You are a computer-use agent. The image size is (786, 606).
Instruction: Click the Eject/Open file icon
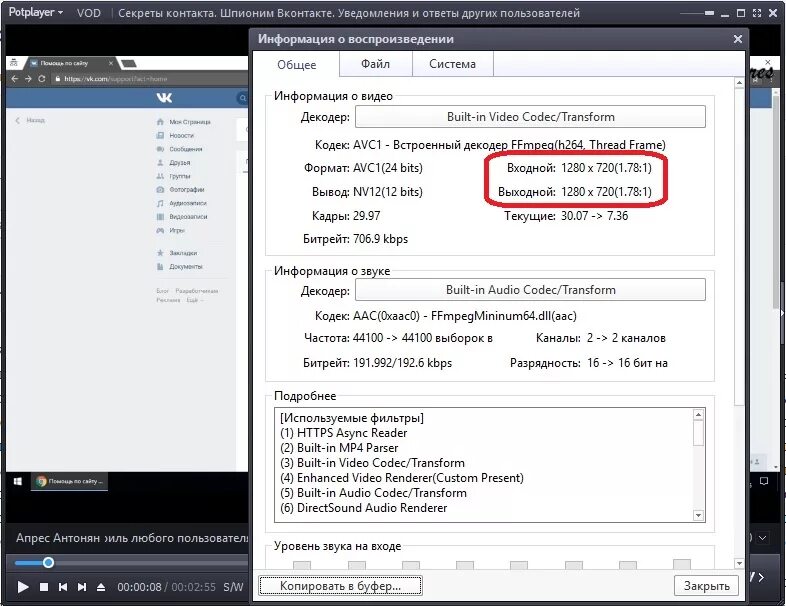coord(101,586)
